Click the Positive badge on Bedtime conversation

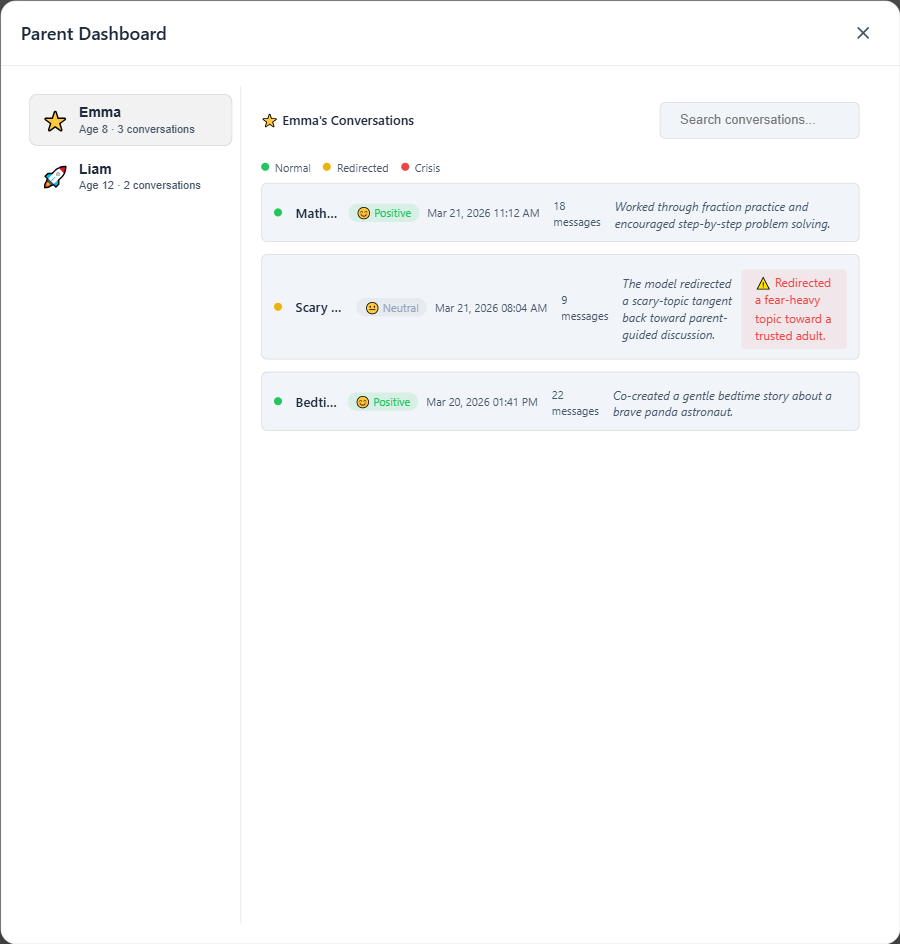(x=383, y=402)
